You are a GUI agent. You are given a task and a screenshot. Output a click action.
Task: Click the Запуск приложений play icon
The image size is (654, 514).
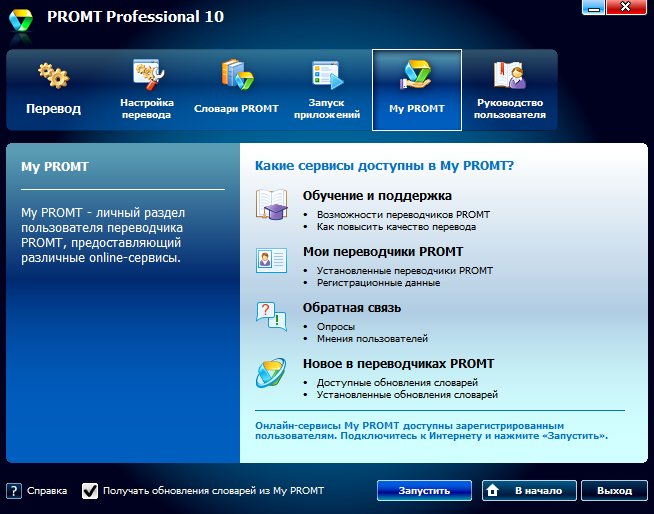coord(328,75)
